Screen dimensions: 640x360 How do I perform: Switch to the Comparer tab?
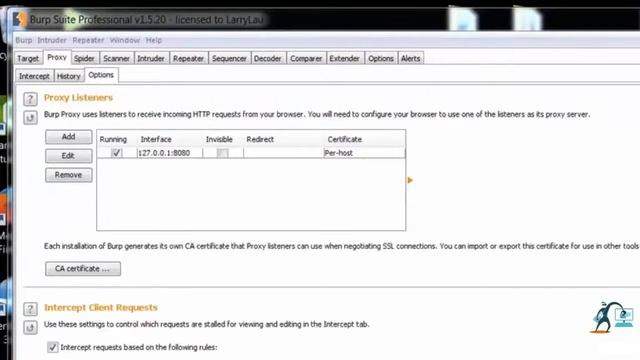click(306, 58)
